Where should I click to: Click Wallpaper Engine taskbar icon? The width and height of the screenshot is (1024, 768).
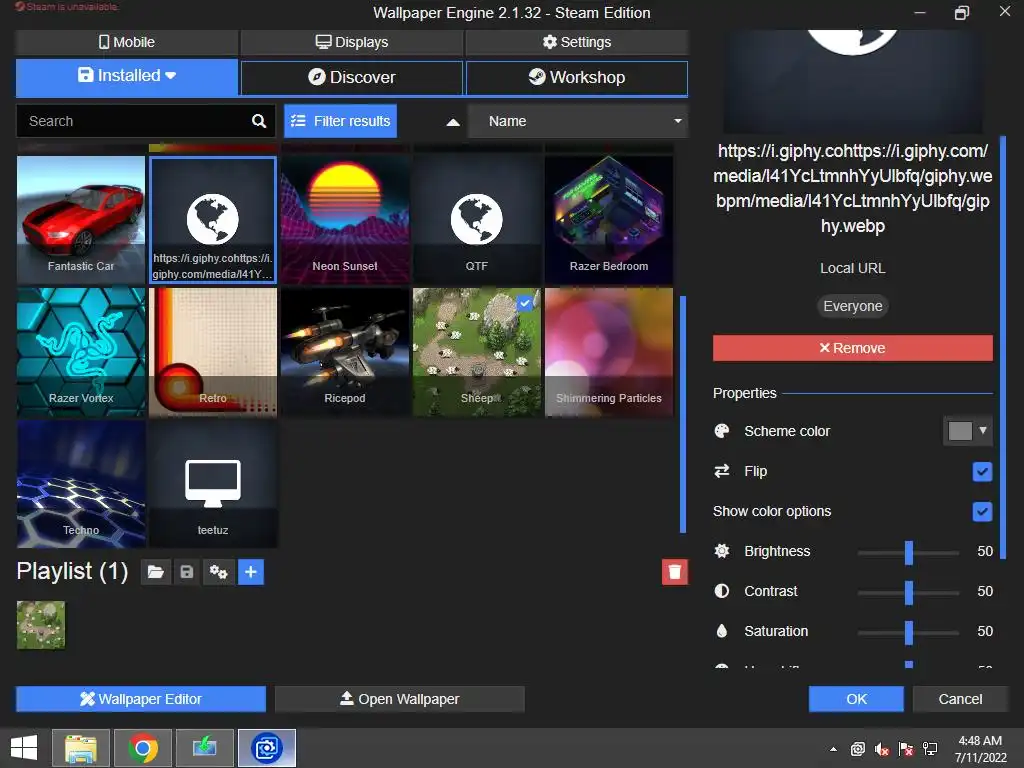[266, 748]
